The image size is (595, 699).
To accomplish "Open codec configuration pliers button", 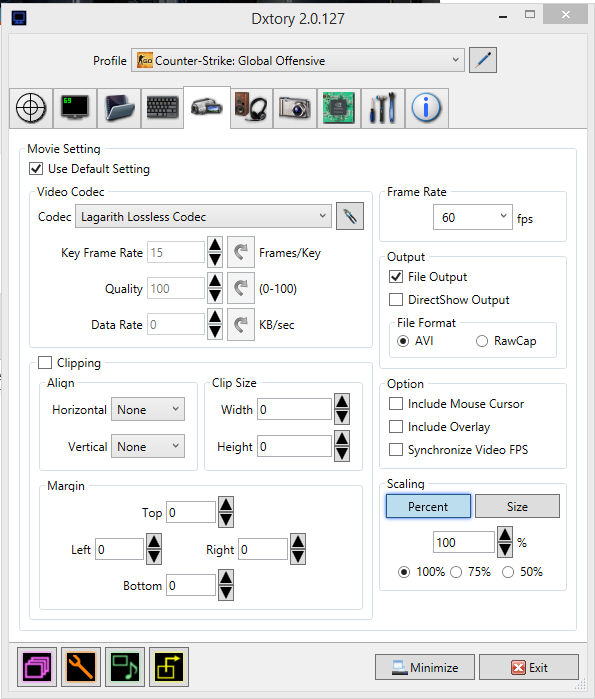I will click(350, 217).
